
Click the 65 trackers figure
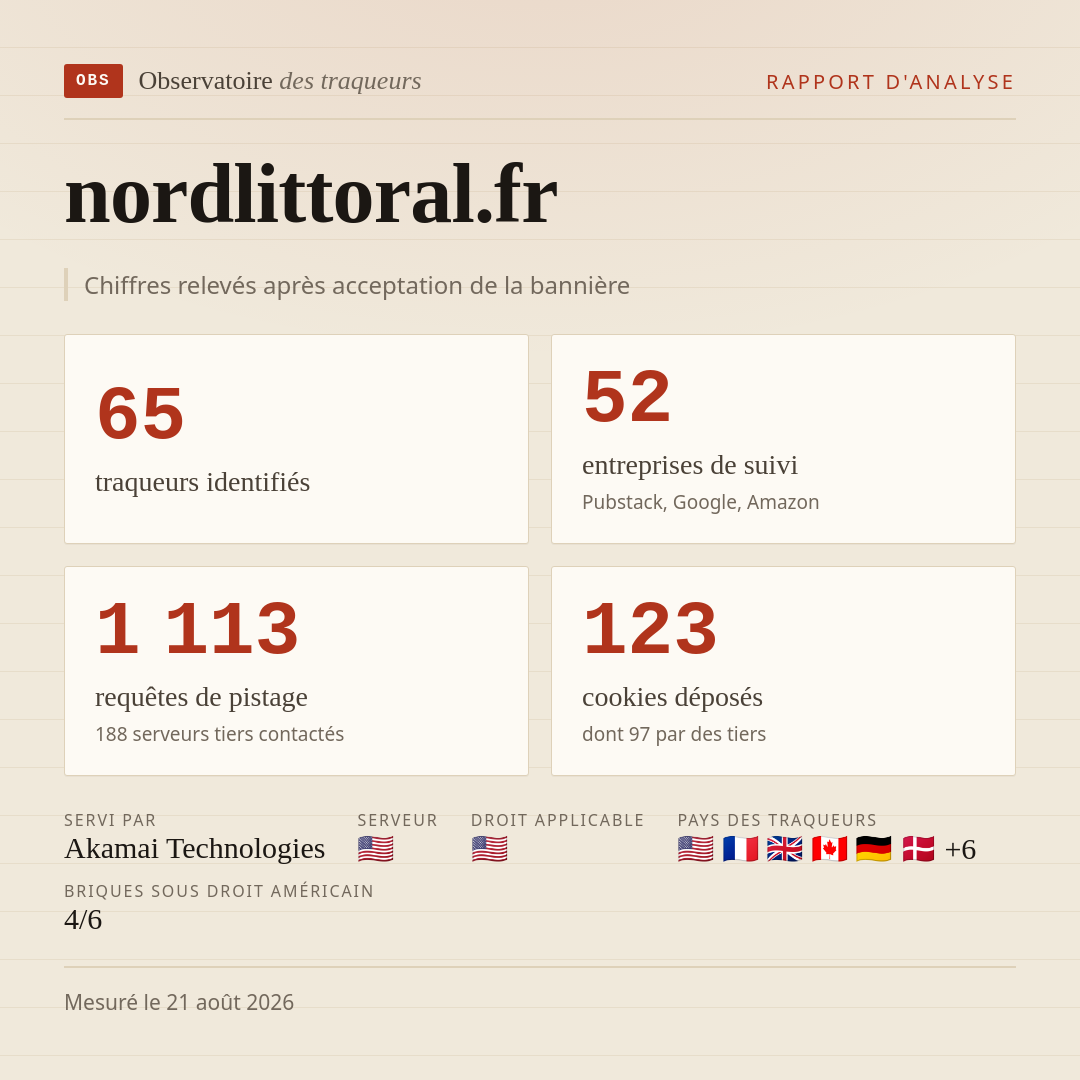coord(141,413)
